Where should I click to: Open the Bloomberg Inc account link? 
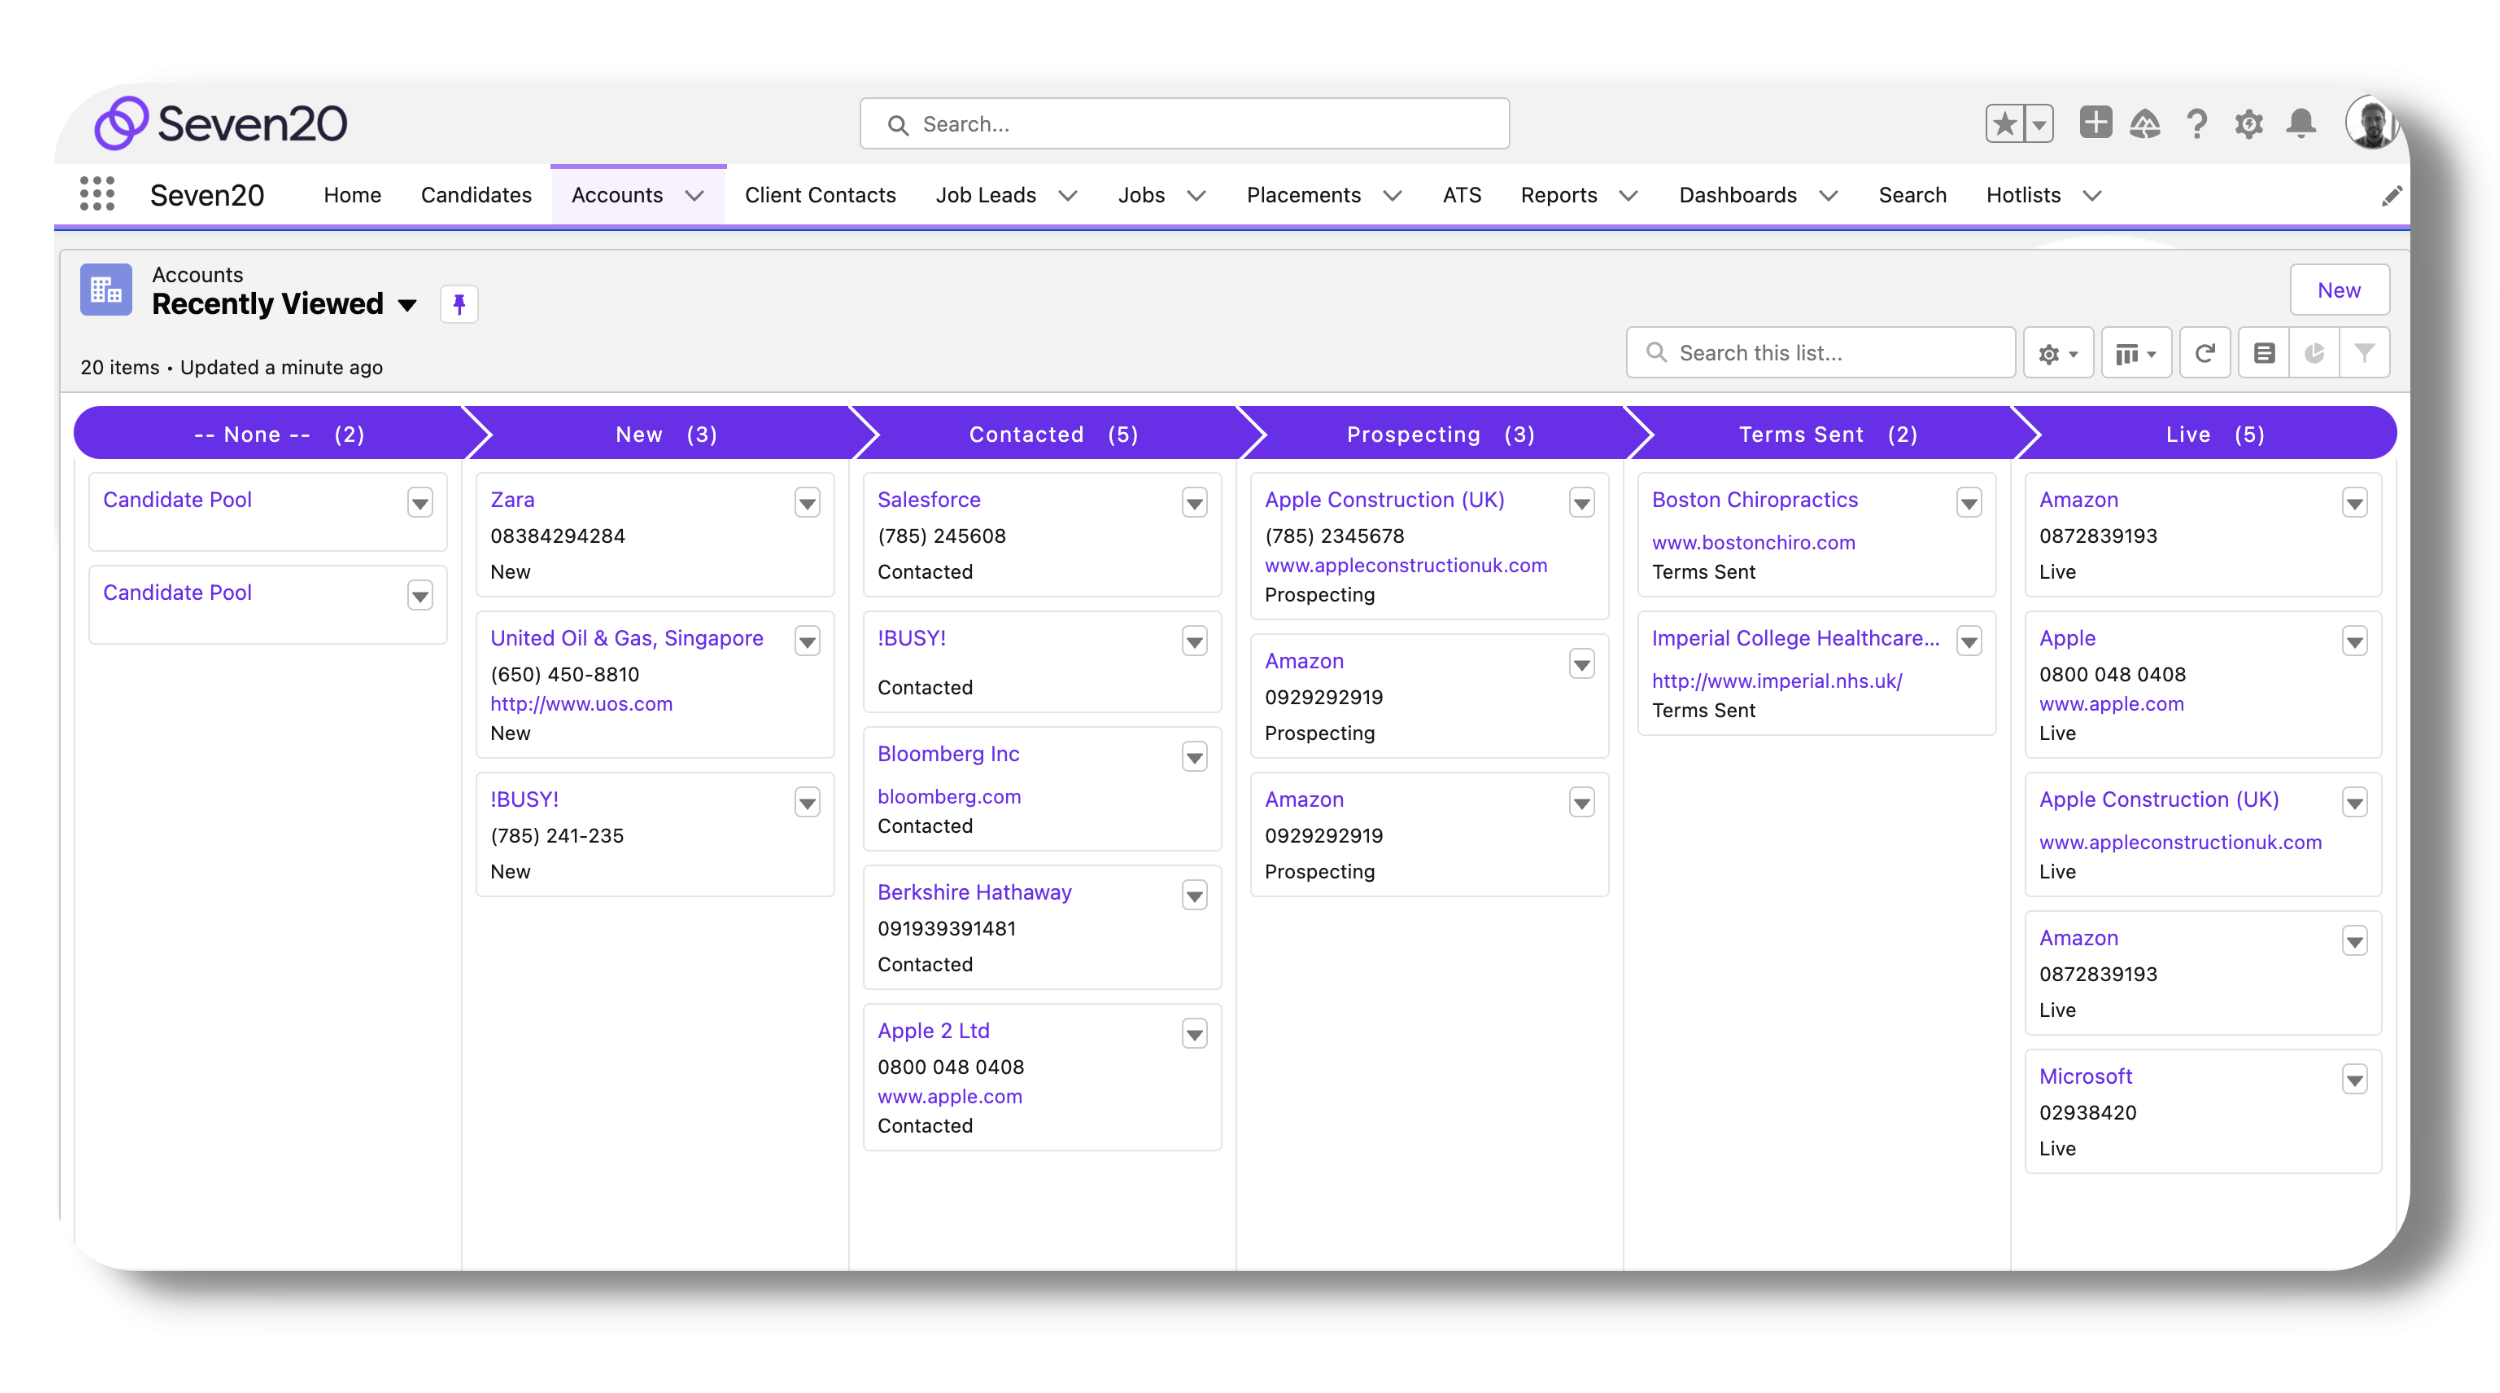[x=948, y=754]
